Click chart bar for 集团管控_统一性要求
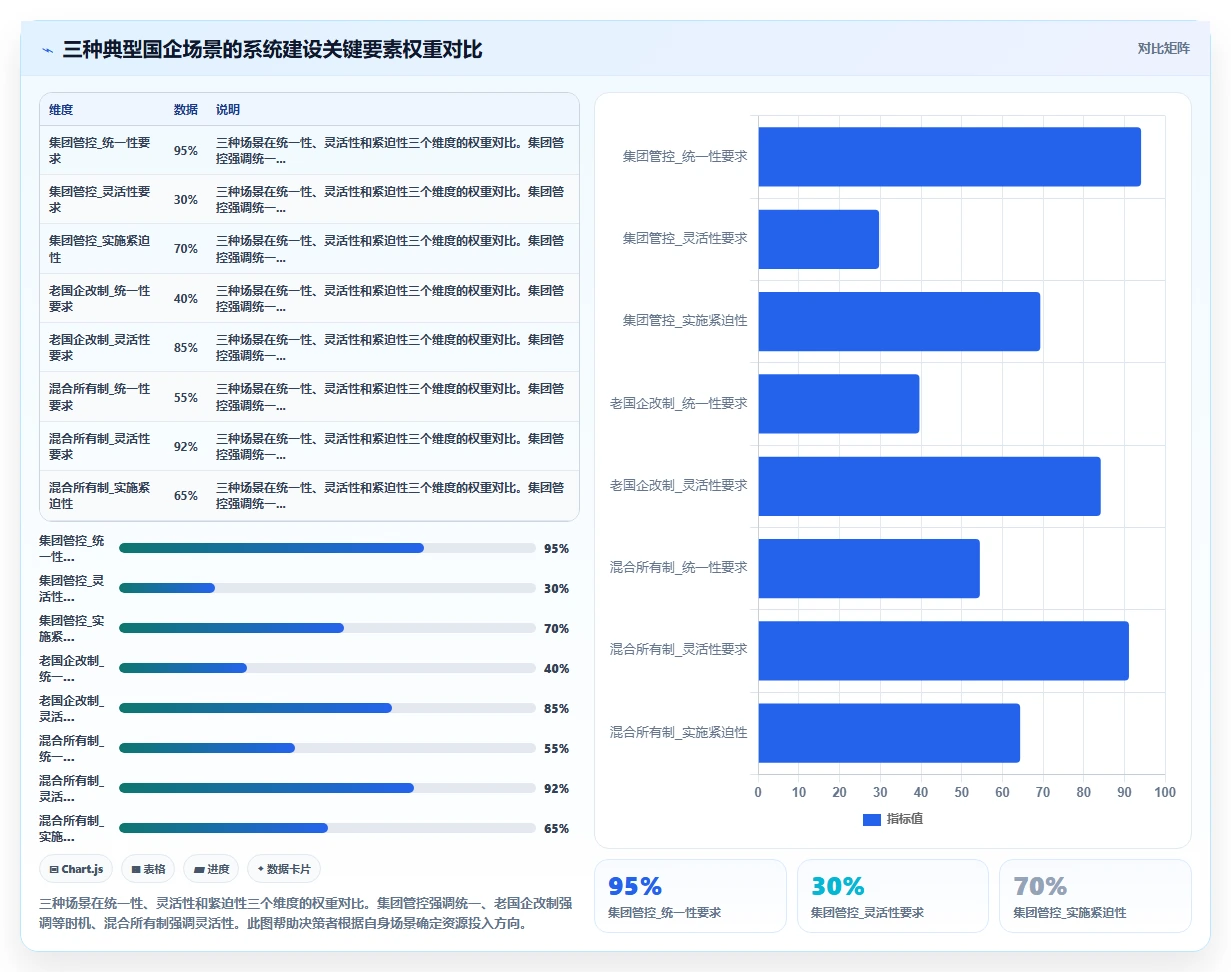 (x=949, y=157)
